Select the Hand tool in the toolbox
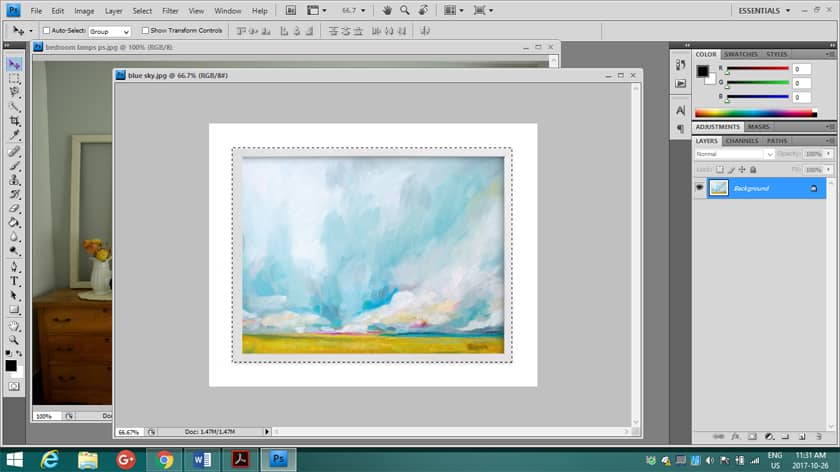Viewport: 840px width, 472px height. pyautogui.click(x=14, y=326)
